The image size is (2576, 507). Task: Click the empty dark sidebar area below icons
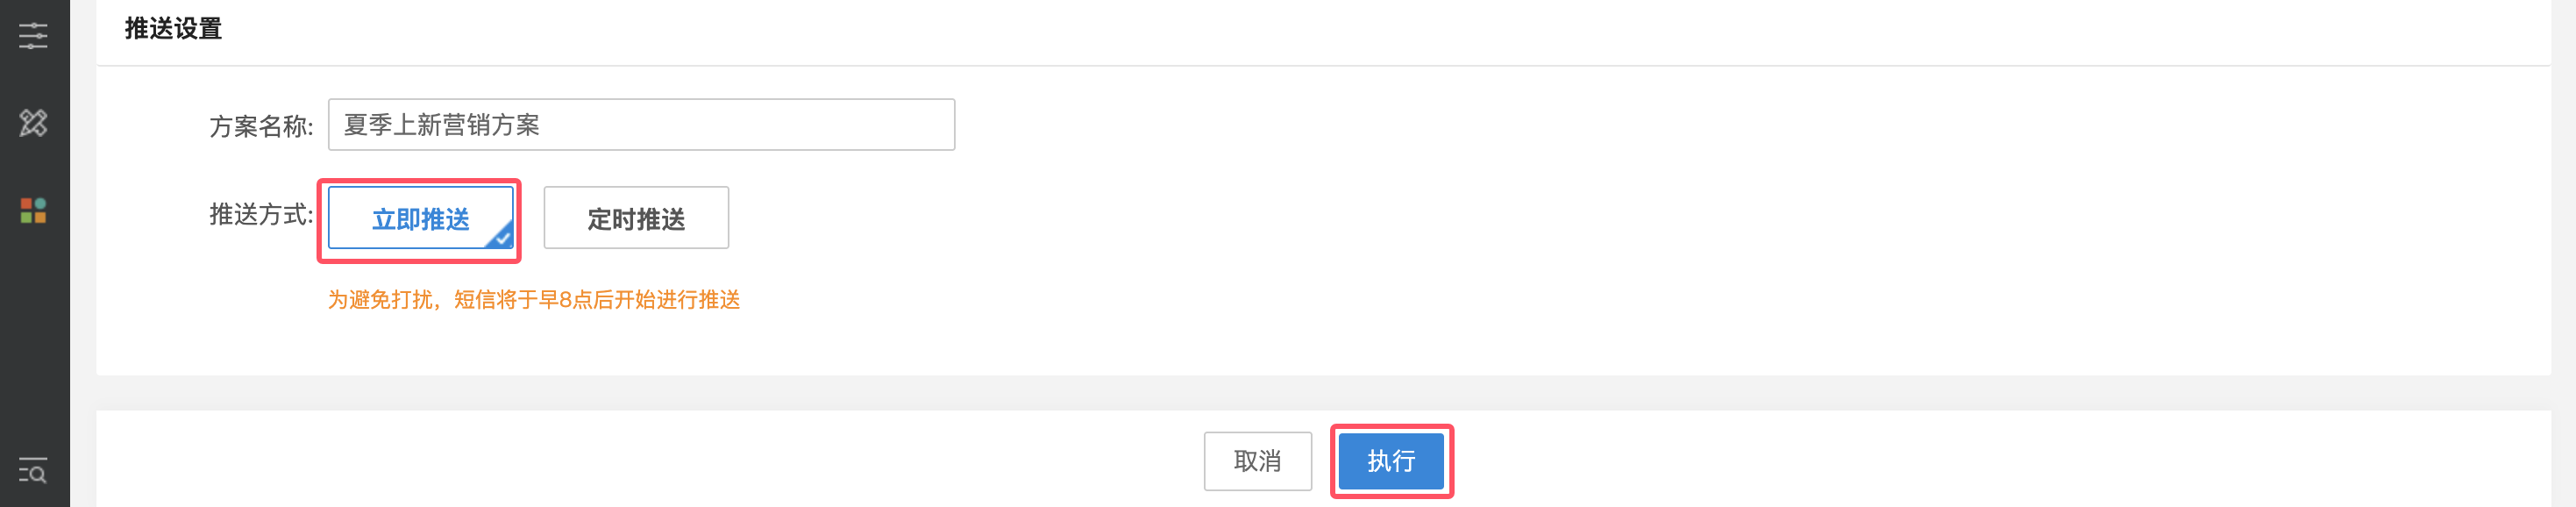click(33, 340)
